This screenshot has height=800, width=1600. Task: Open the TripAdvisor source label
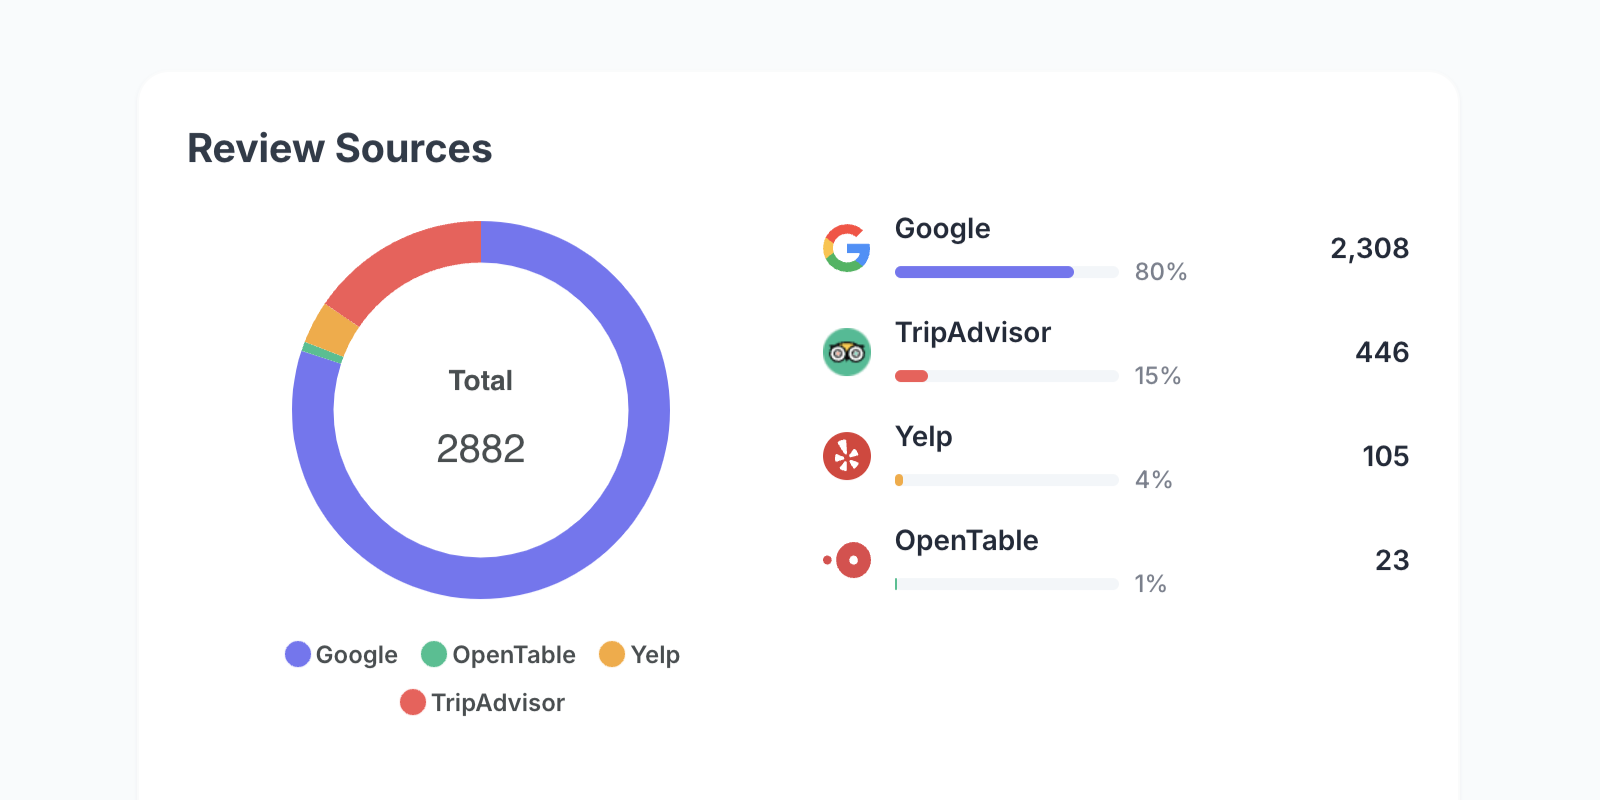(972, 333)
